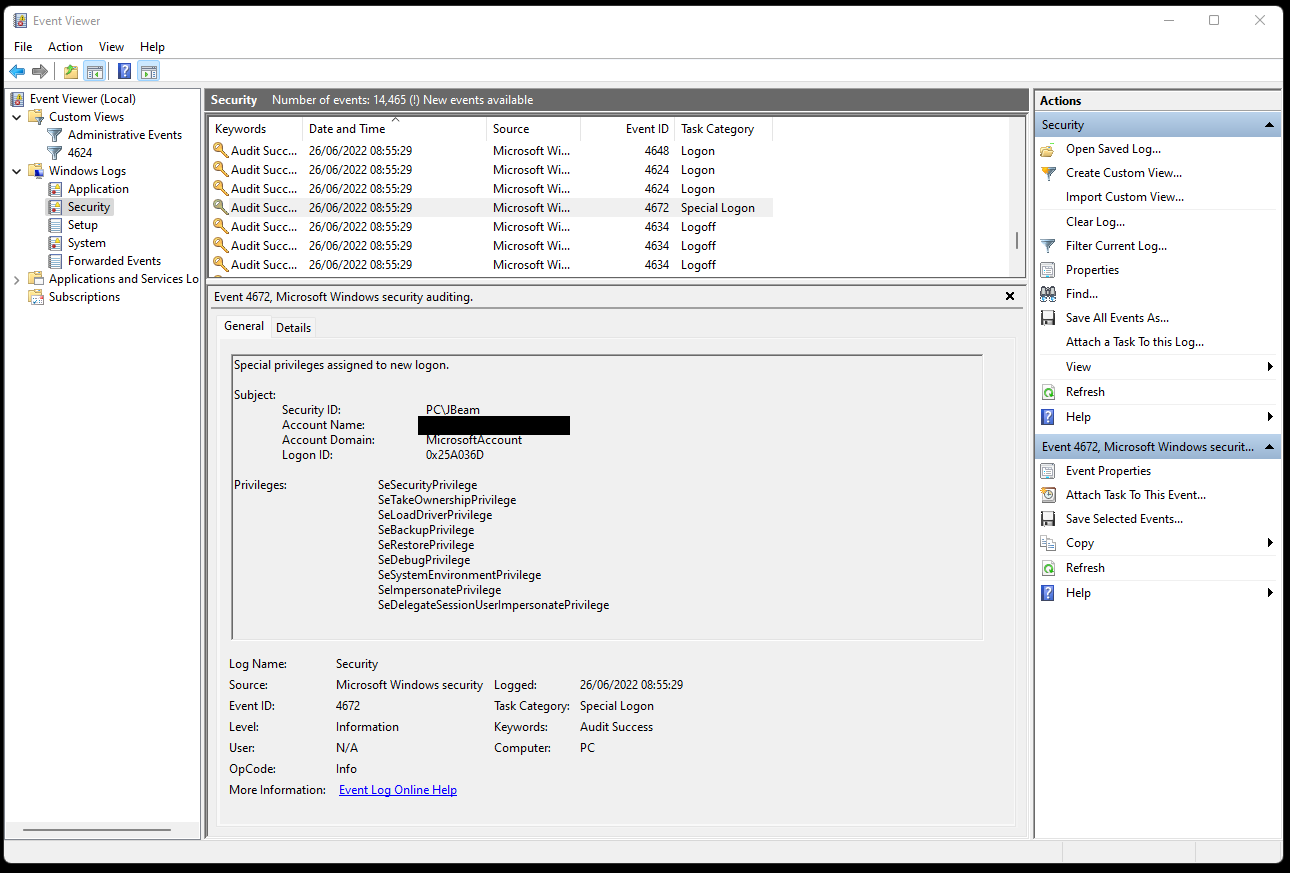The height and width of the screenshot is (873, 1290).
Task: Sort by the Keywords column header
Action: coord(256,129)
